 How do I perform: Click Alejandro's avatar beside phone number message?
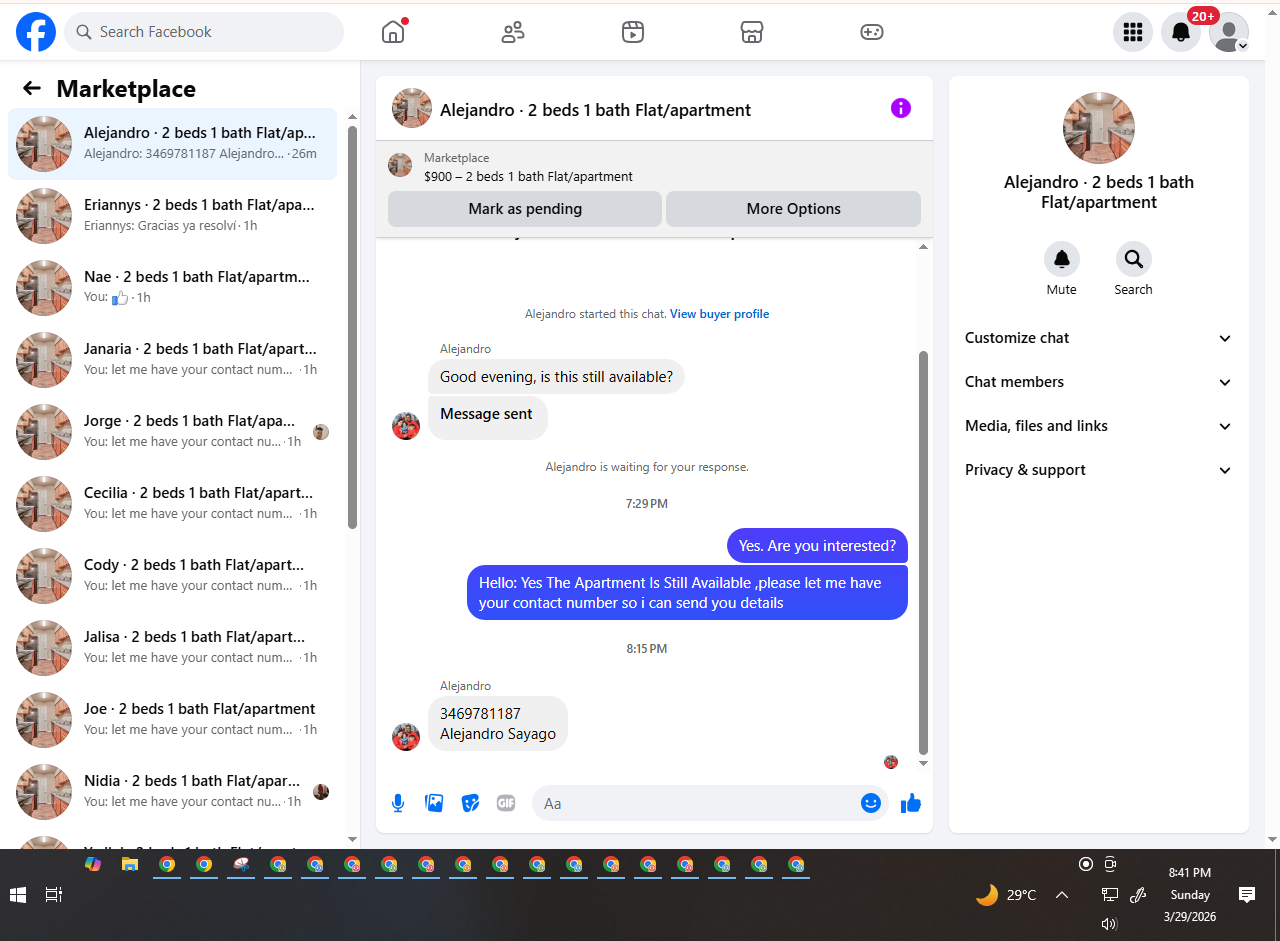[x=406, y=737]
